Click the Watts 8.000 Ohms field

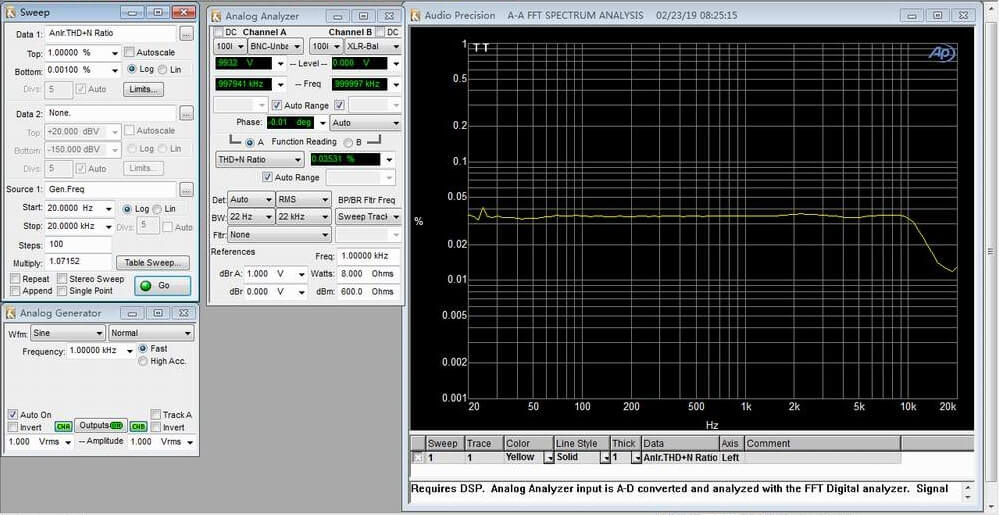(369, 273)
